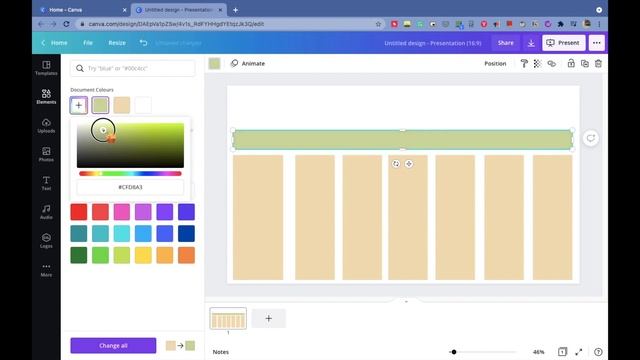This screenshot has width=640, height=360.
Task: Select the pink default colour swatch
Action: point(122,212)
